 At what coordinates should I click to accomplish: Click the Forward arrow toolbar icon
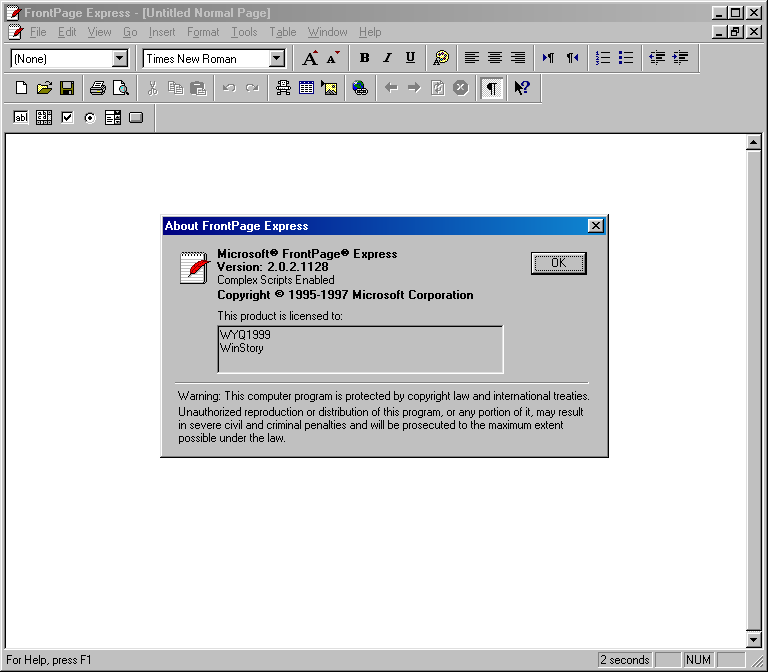click(414, 88)
